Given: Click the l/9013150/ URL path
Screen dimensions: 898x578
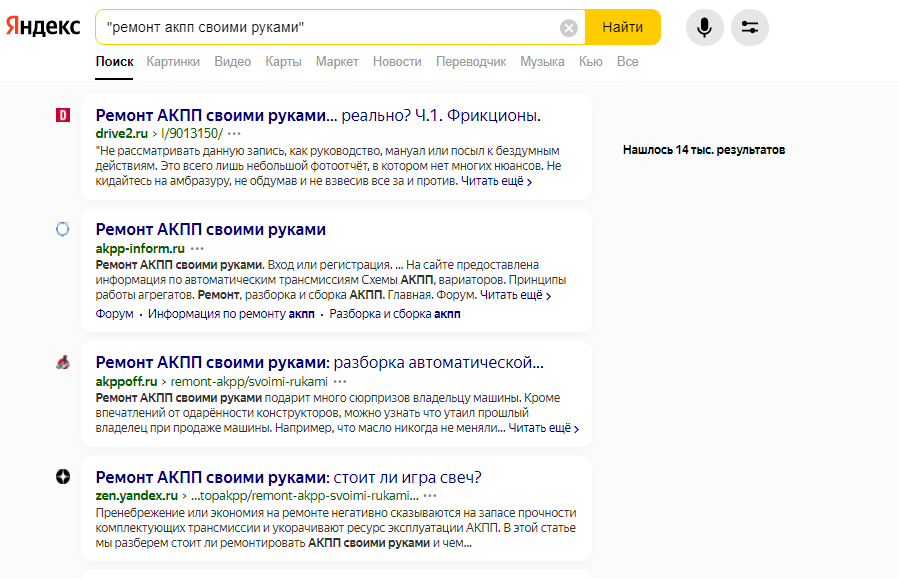Looking at the screenshot, I should click(x=192, y=133).
